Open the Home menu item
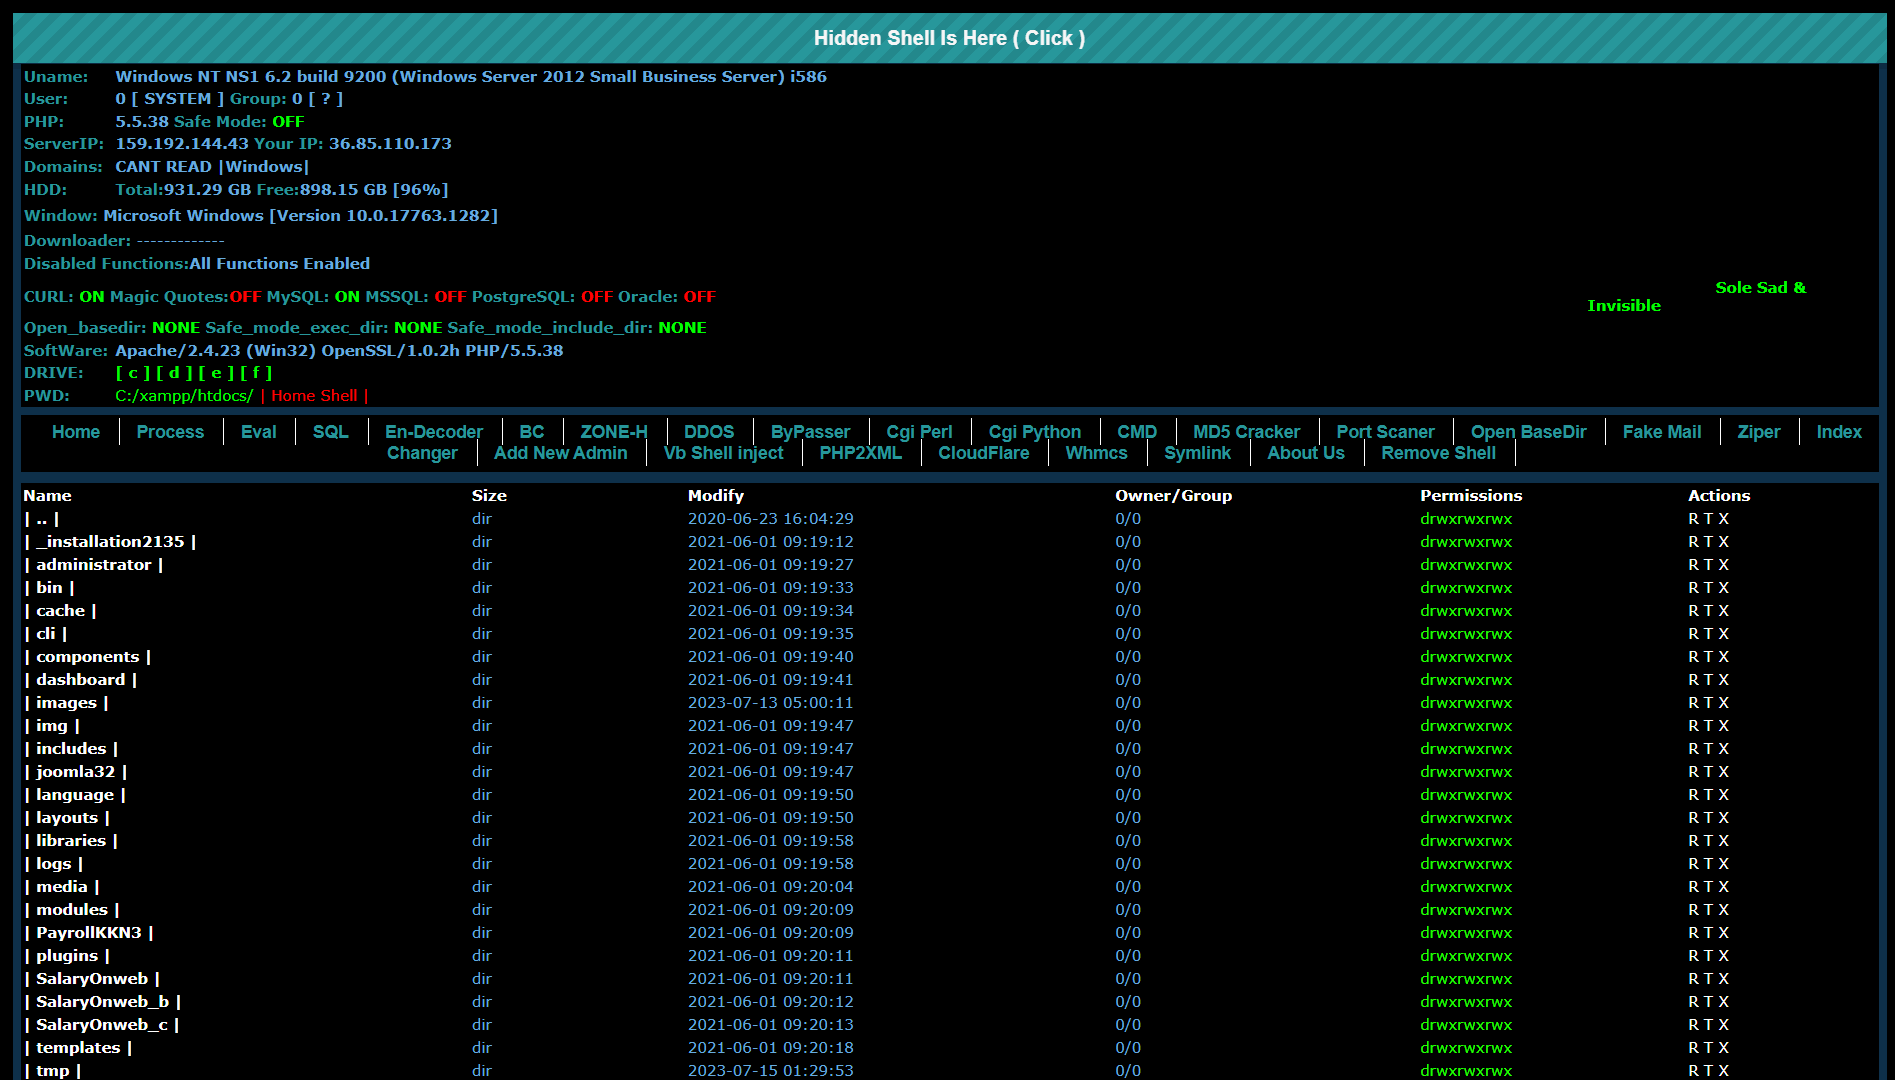Viewport: 1895px width, 1080px height. point(76,432)
